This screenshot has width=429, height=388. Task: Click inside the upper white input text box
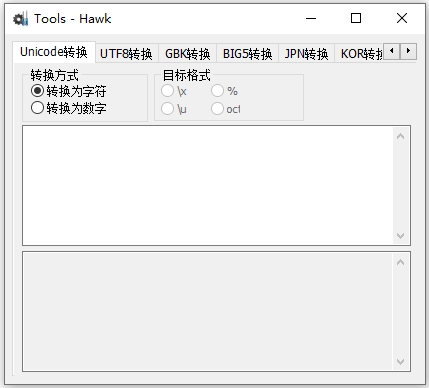click(208, 186)
